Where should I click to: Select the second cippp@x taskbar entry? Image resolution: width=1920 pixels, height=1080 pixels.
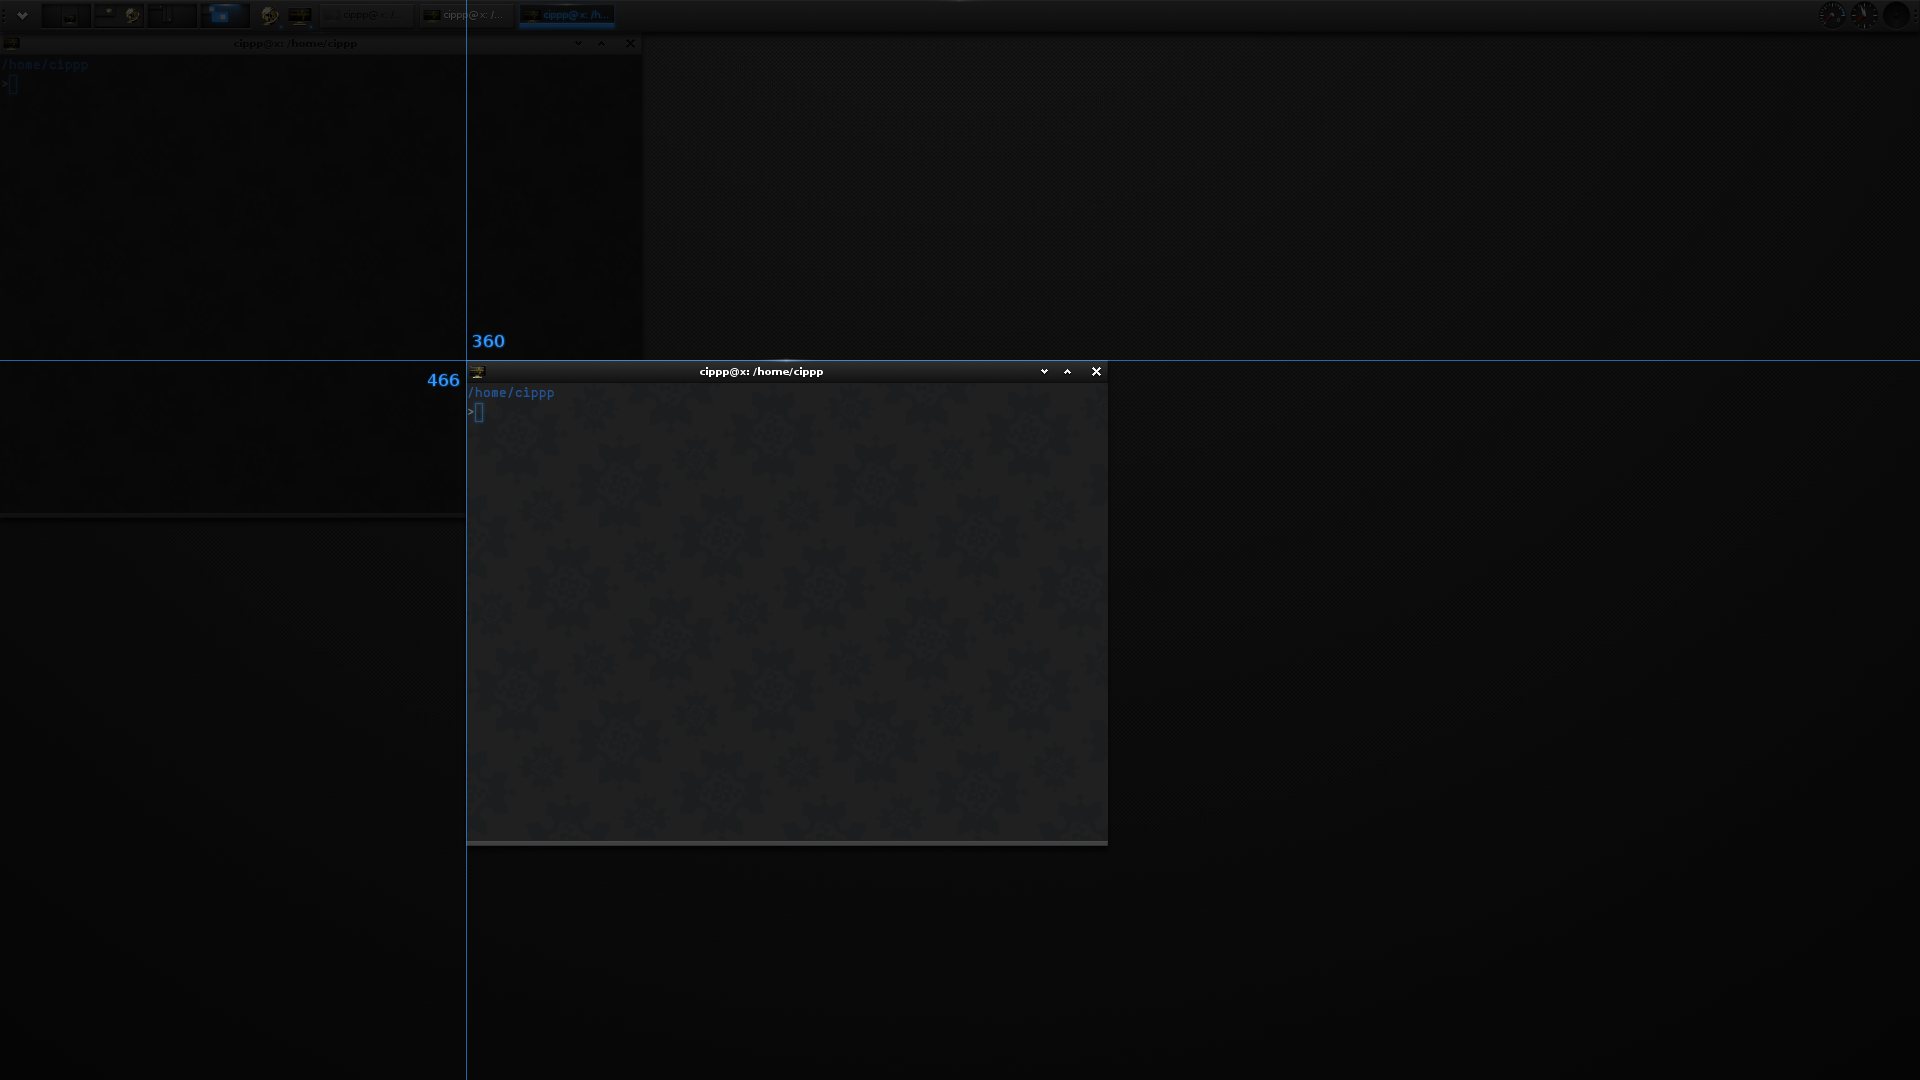pos(466,15)
